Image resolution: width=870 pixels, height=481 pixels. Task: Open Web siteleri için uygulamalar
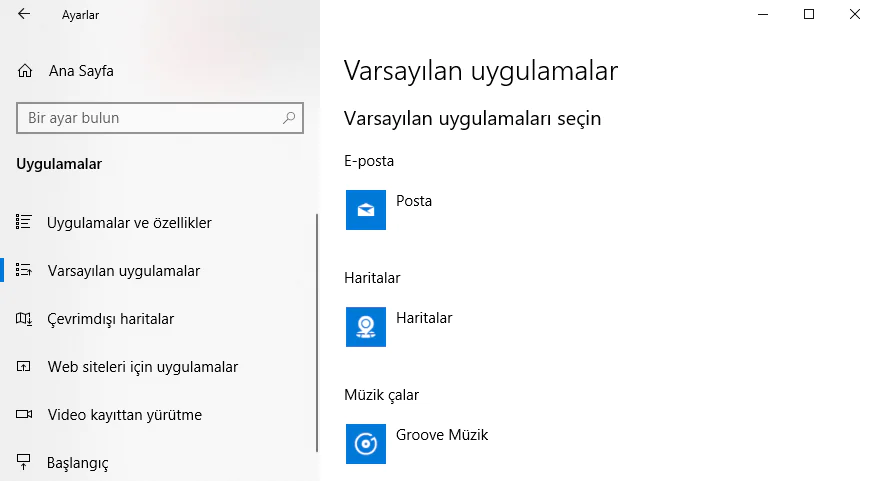click(142, 367)
